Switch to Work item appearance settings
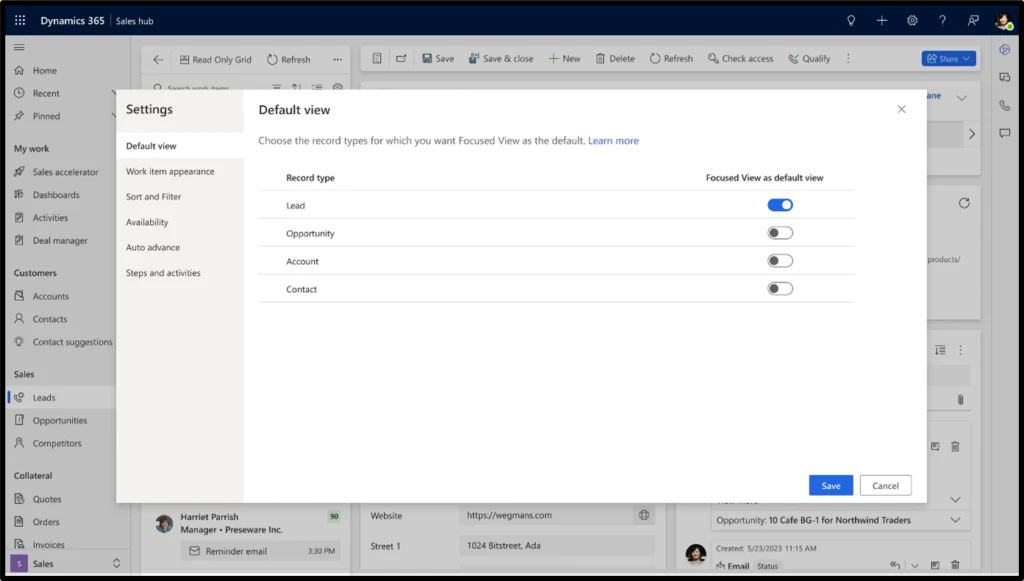Screen dimensions: 1024x581 click(170, 171)
